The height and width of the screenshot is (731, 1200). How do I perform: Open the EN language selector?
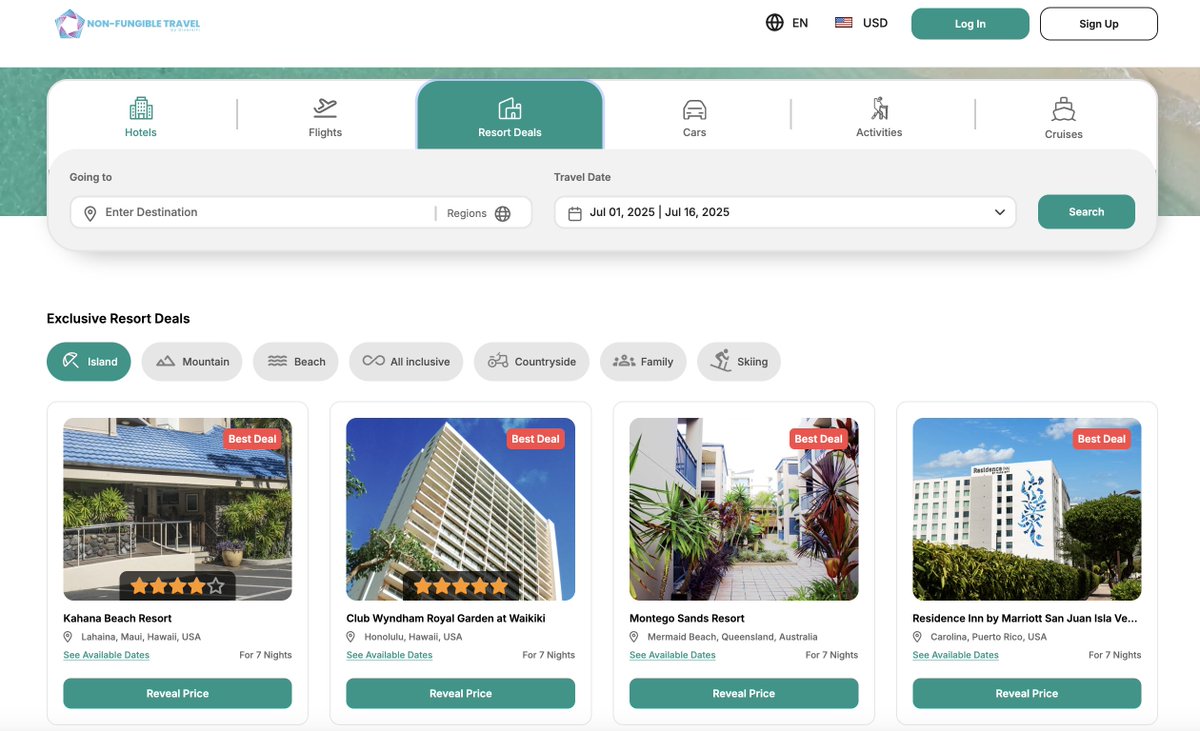[787, 23]
